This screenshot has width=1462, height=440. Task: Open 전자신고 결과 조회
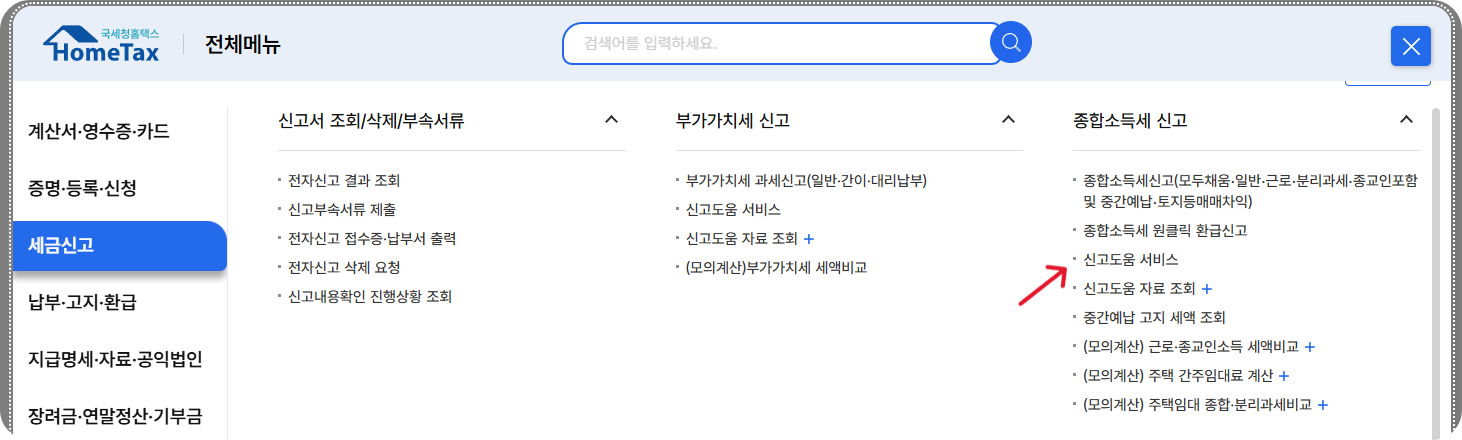tap(344, 181)
